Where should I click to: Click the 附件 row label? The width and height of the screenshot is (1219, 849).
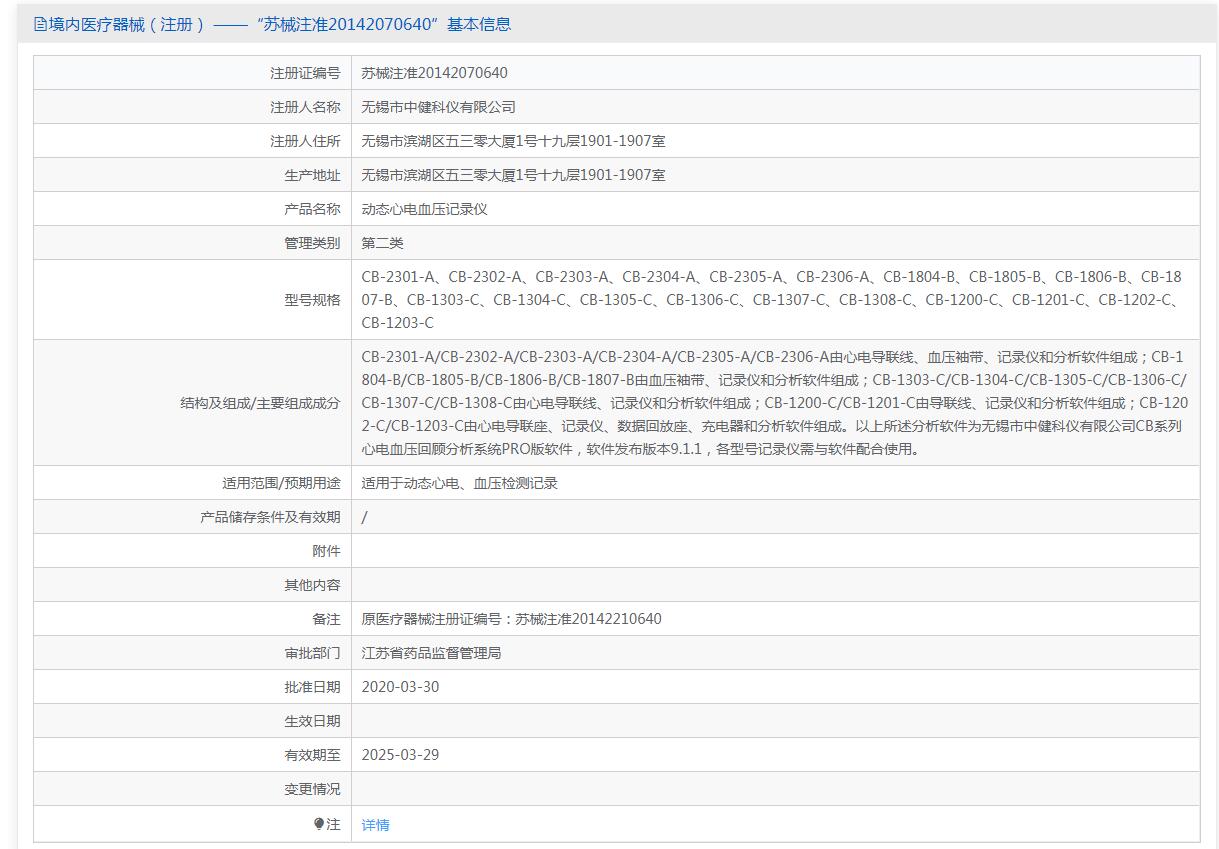[x=325, y=551]
